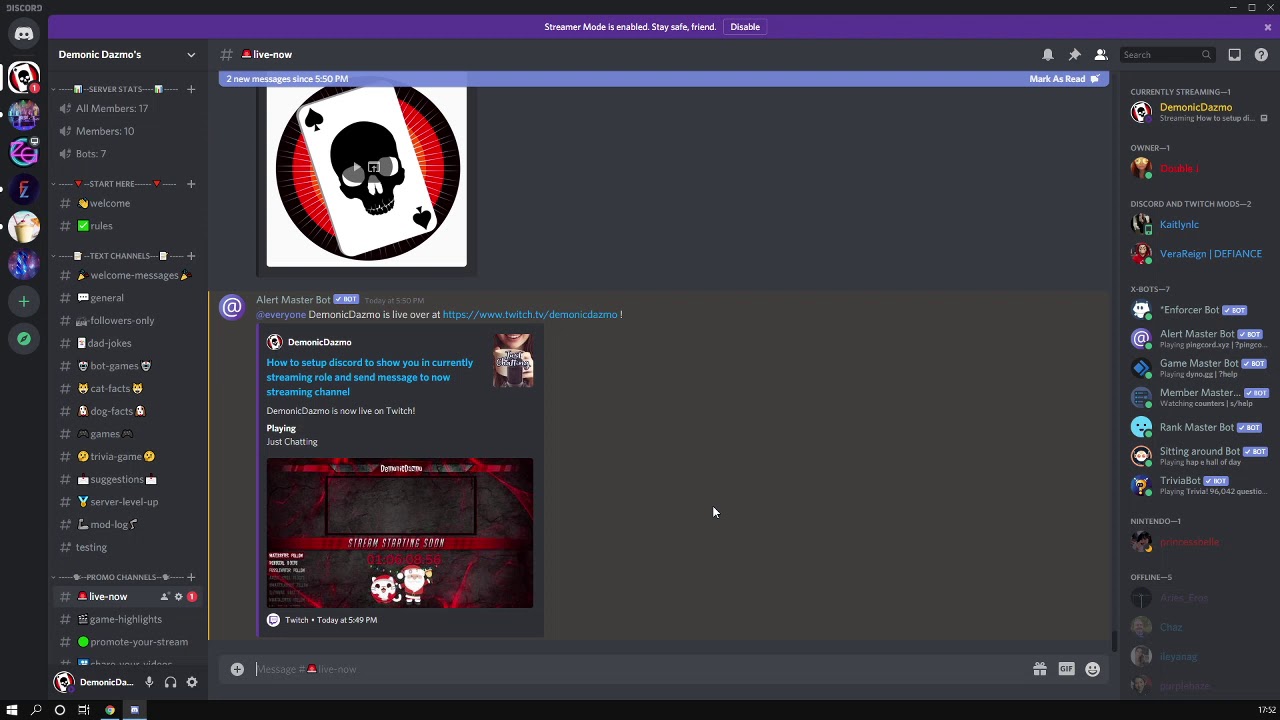The height and width of the screenshot is (720, 1280).
Task: Add channel to START HERE category
Action: pyautogui.click(x=191, y=184)
